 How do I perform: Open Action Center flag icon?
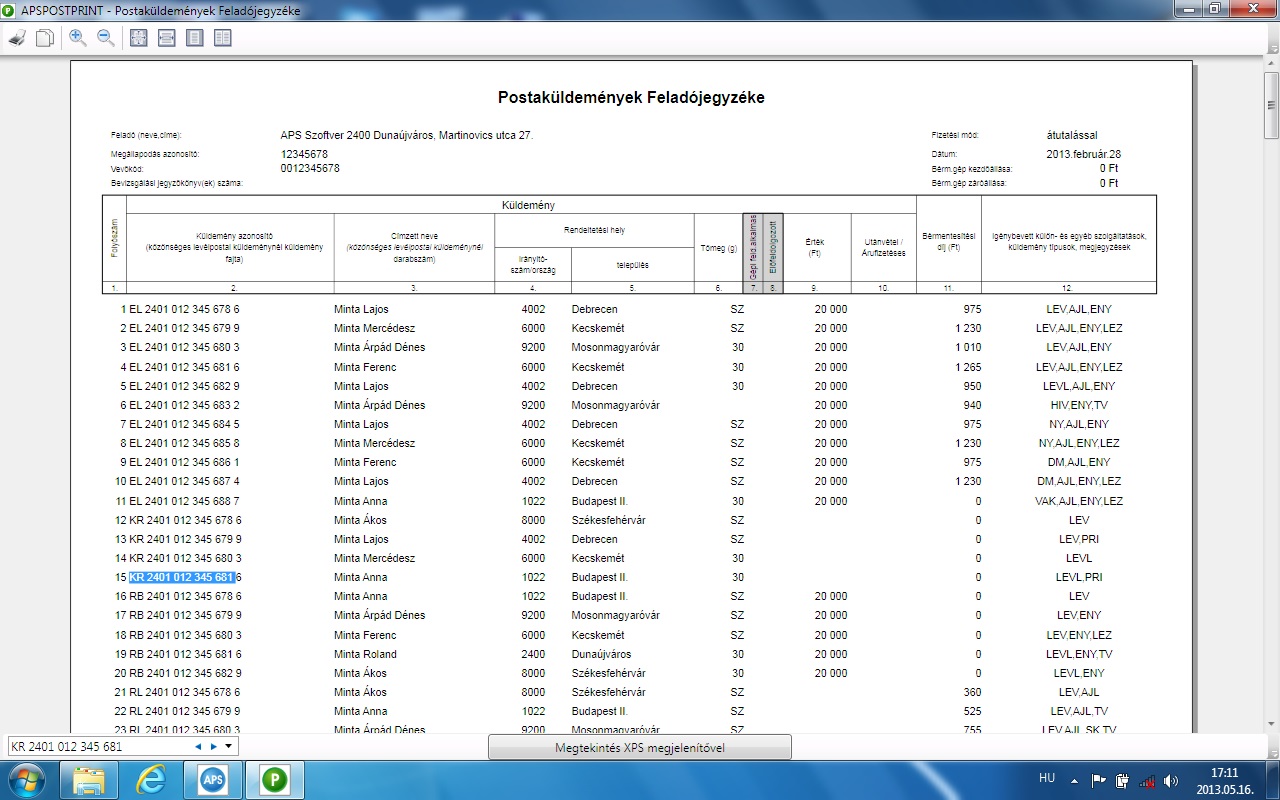click(x=1097, y=780)
